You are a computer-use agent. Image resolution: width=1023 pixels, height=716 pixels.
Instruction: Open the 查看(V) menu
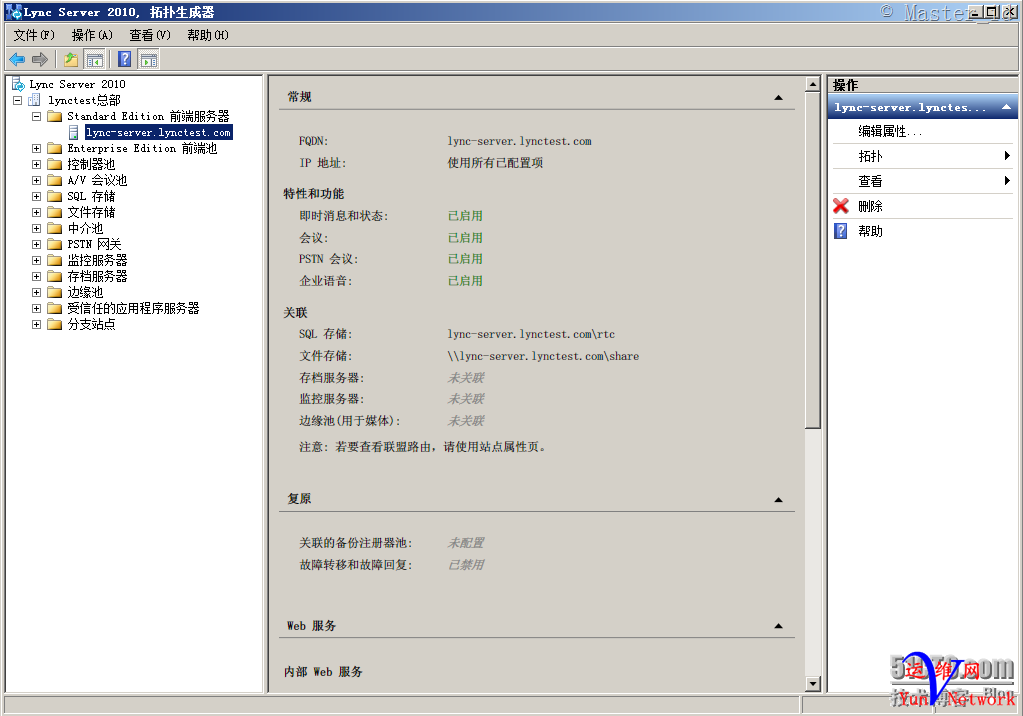tap(150, 35)
